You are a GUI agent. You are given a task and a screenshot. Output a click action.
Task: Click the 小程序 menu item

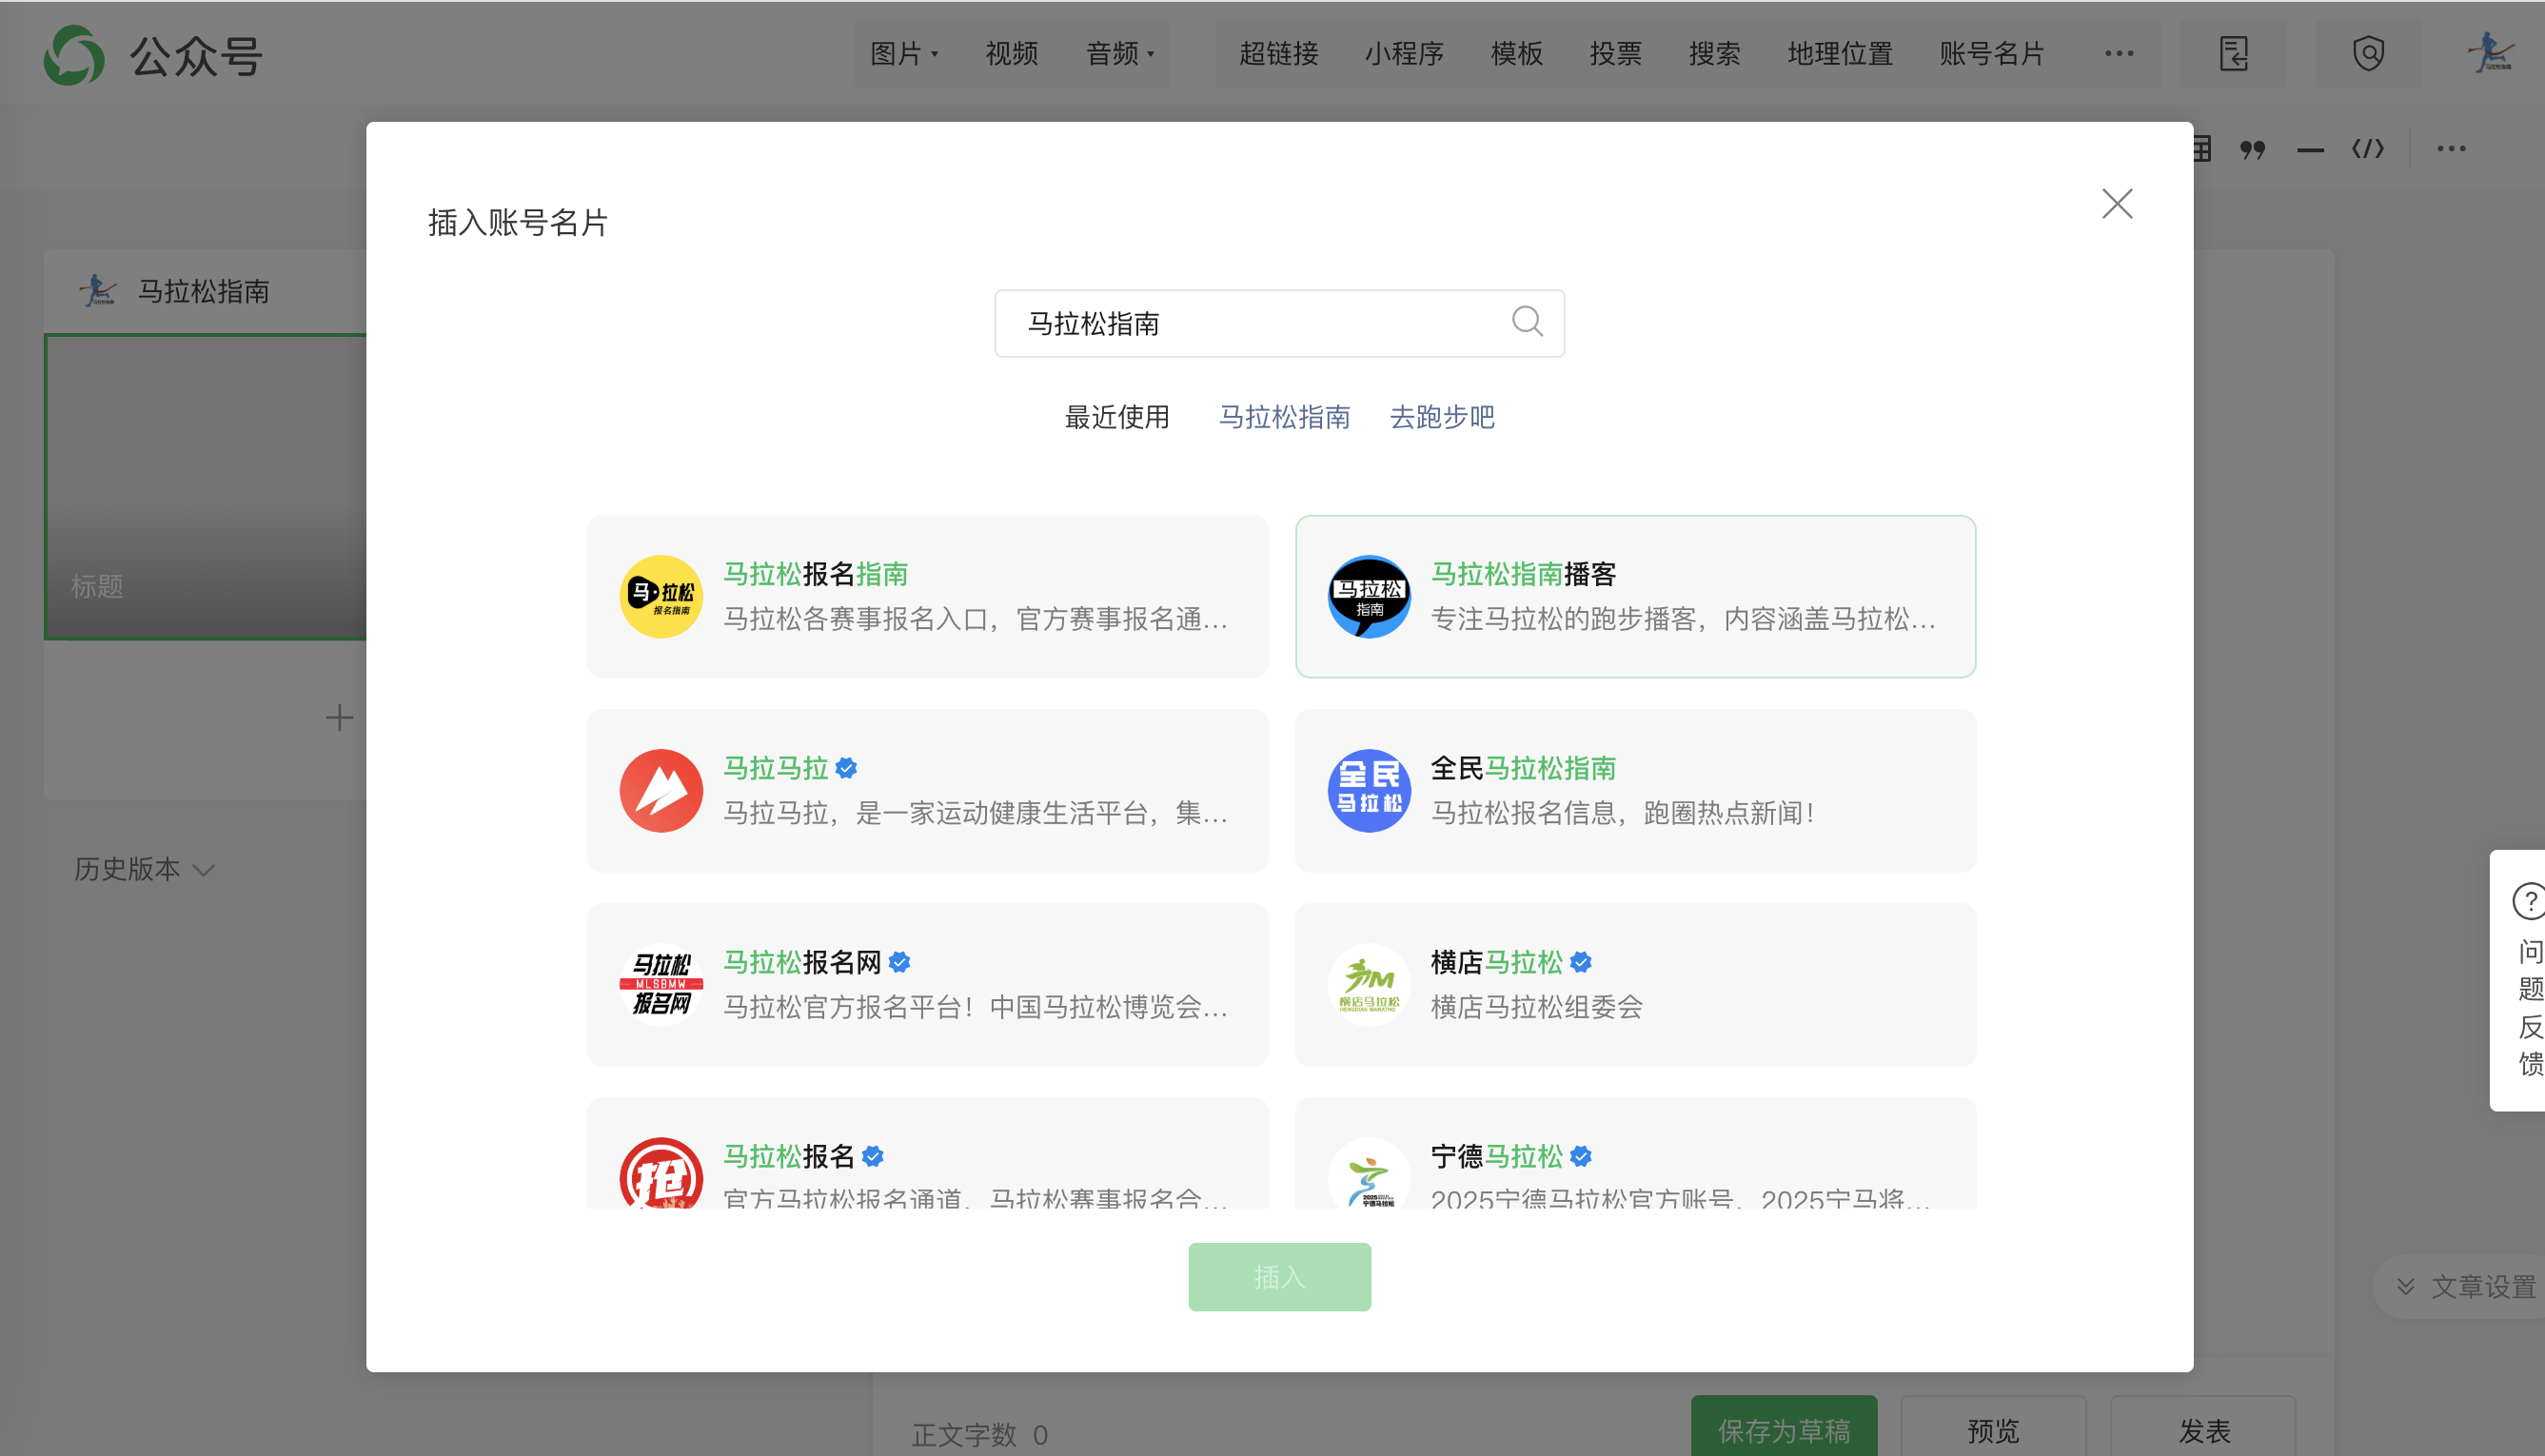(1403, 54)
